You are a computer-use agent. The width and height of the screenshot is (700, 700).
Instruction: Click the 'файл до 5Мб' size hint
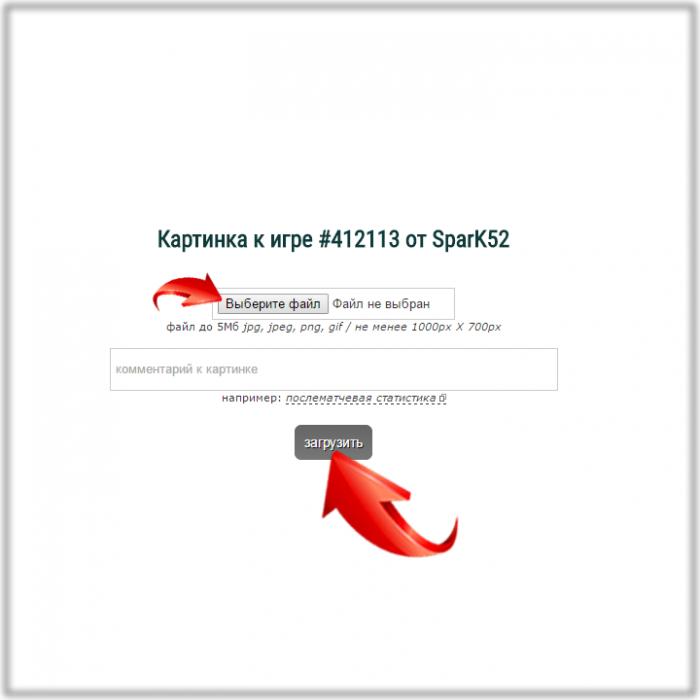[203, 327]
